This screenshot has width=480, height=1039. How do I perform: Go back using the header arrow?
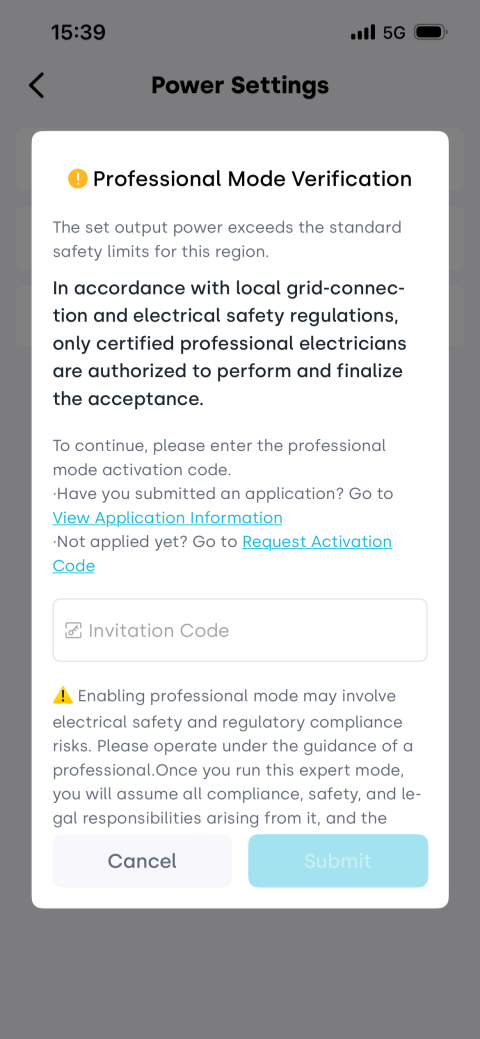tap(36, 85)
